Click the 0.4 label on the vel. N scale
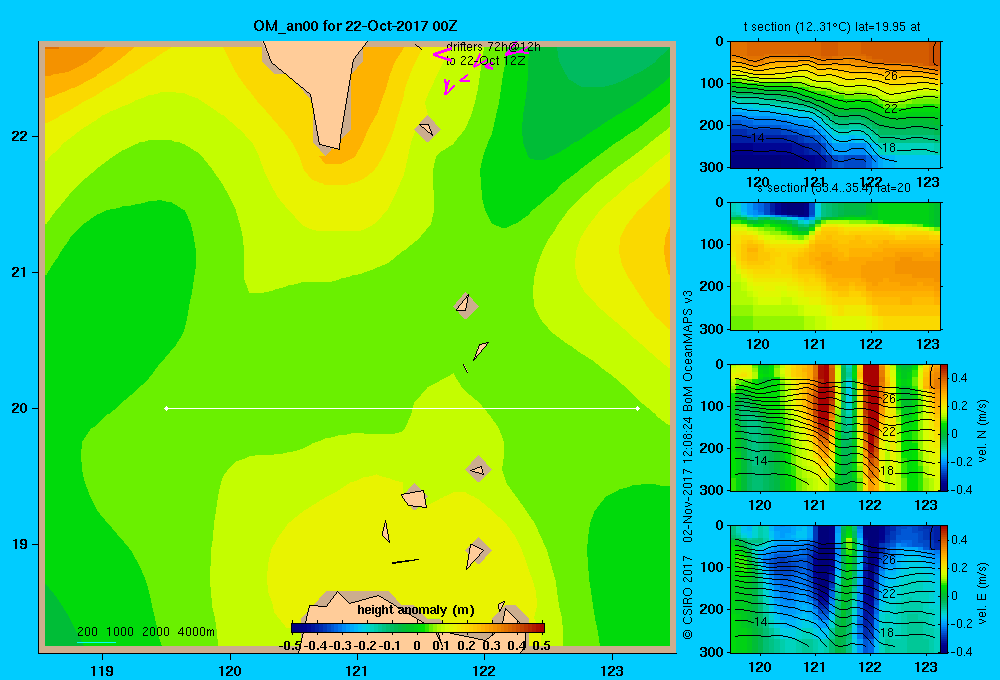1000x680 pixels. [960, 378]
